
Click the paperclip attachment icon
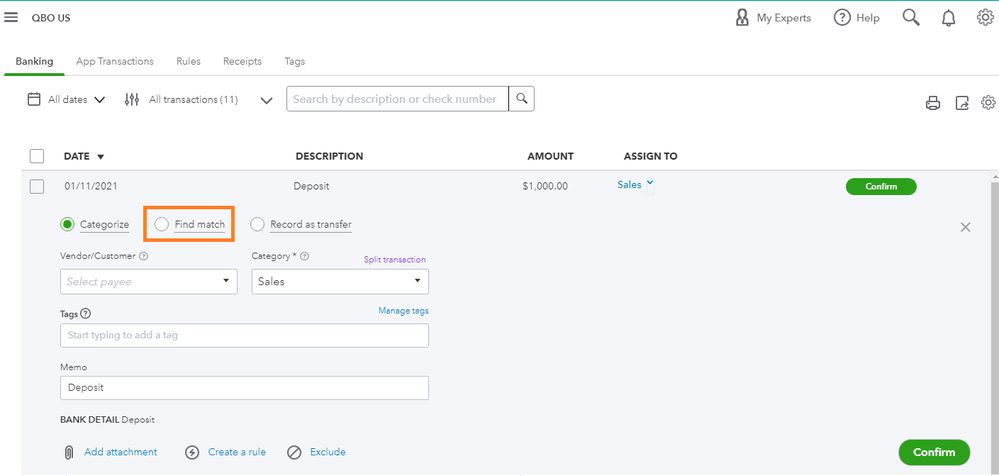69,452
